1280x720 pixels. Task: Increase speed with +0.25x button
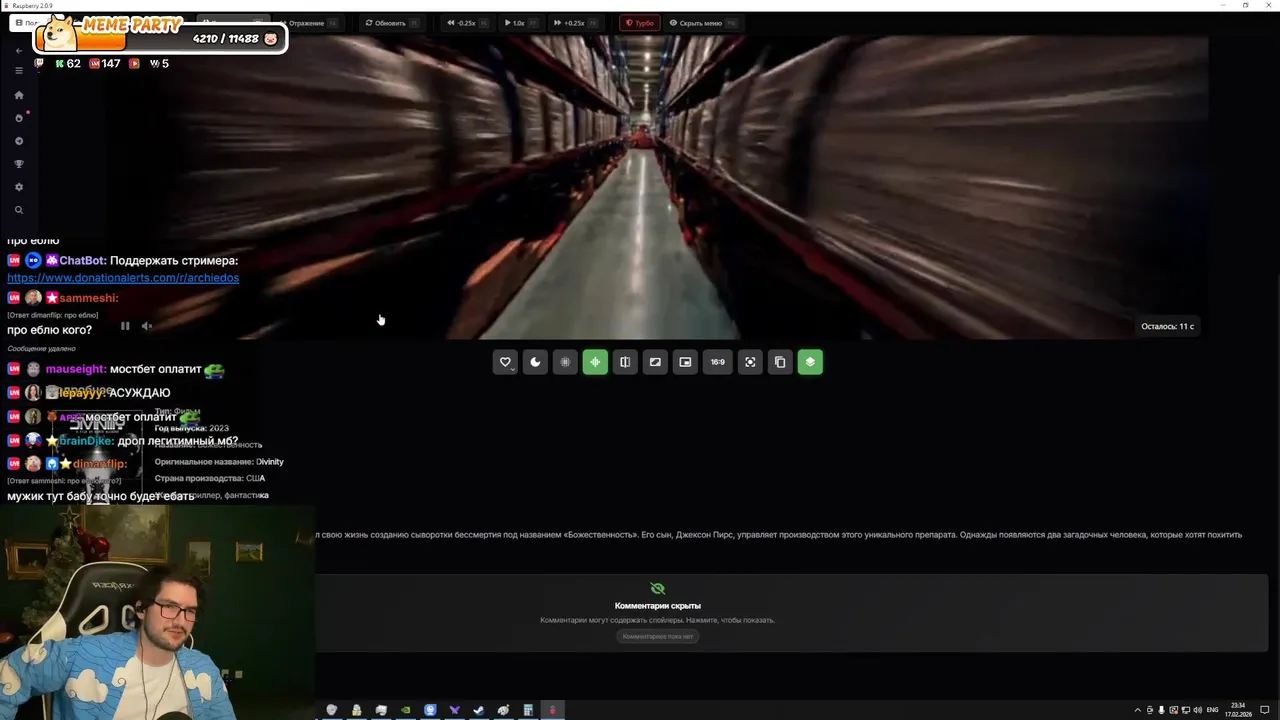point(575,23)
